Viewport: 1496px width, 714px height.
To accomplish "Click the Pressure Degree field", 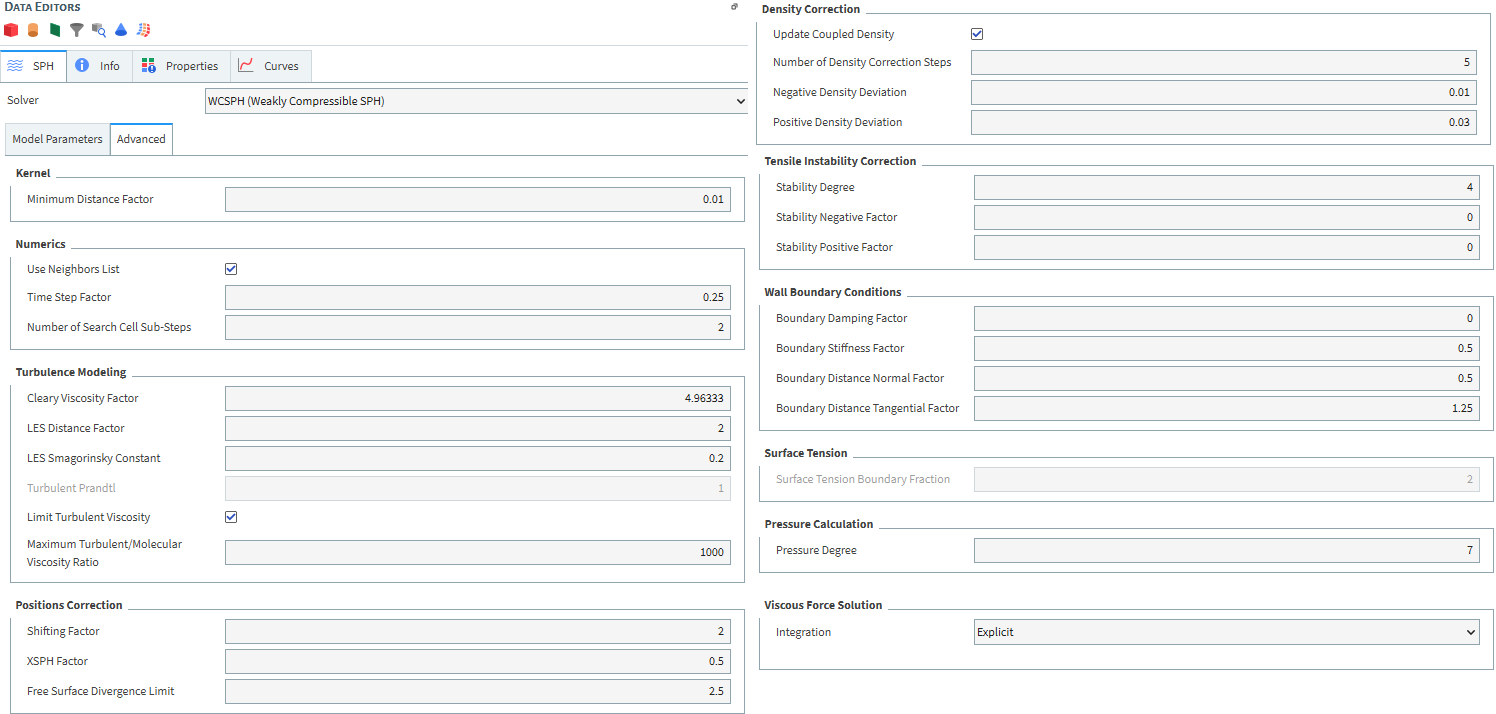I will (1226, 550).
